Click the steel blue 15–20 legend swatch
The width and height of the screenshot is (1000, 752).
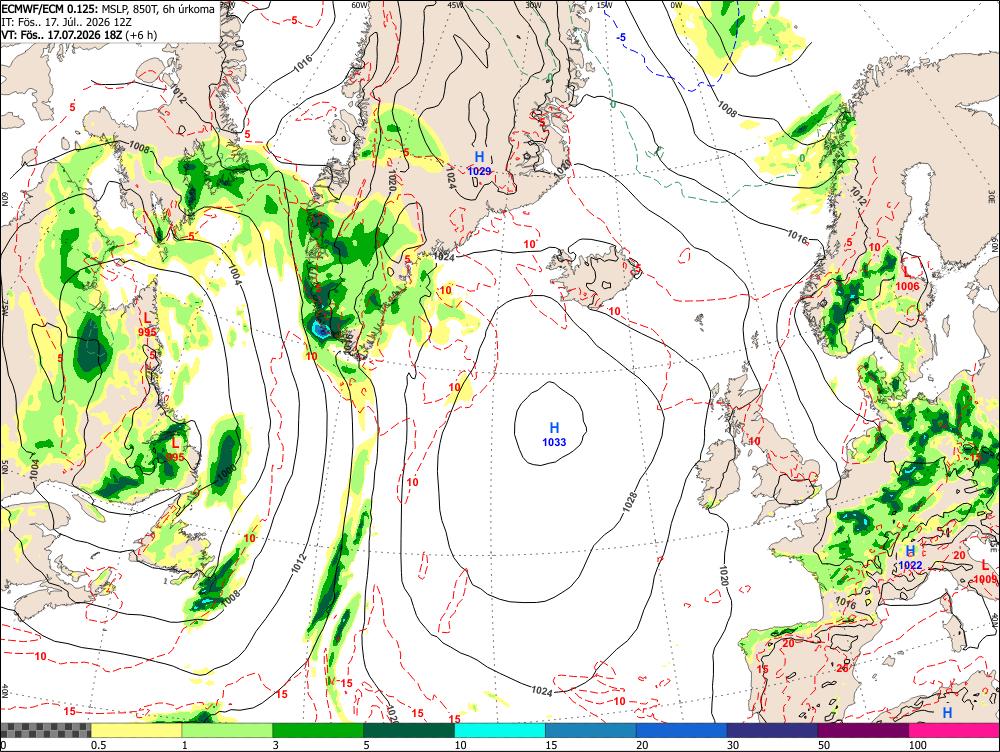(591, 730)
